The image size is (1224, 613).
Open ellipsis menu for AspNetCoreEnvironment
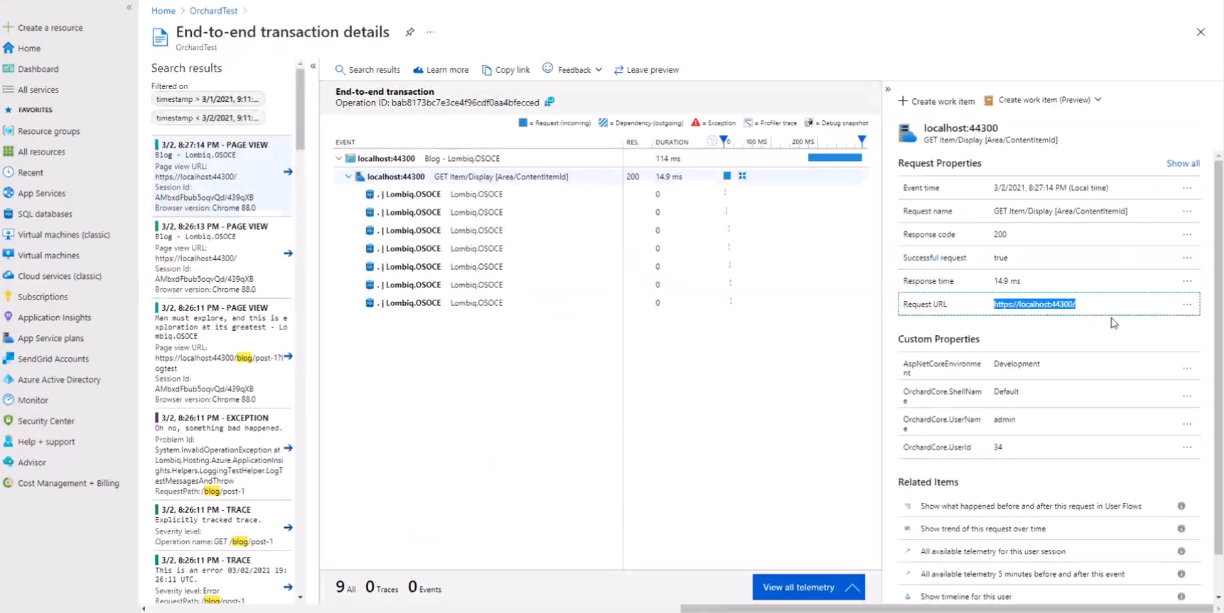coord(1187,368)
